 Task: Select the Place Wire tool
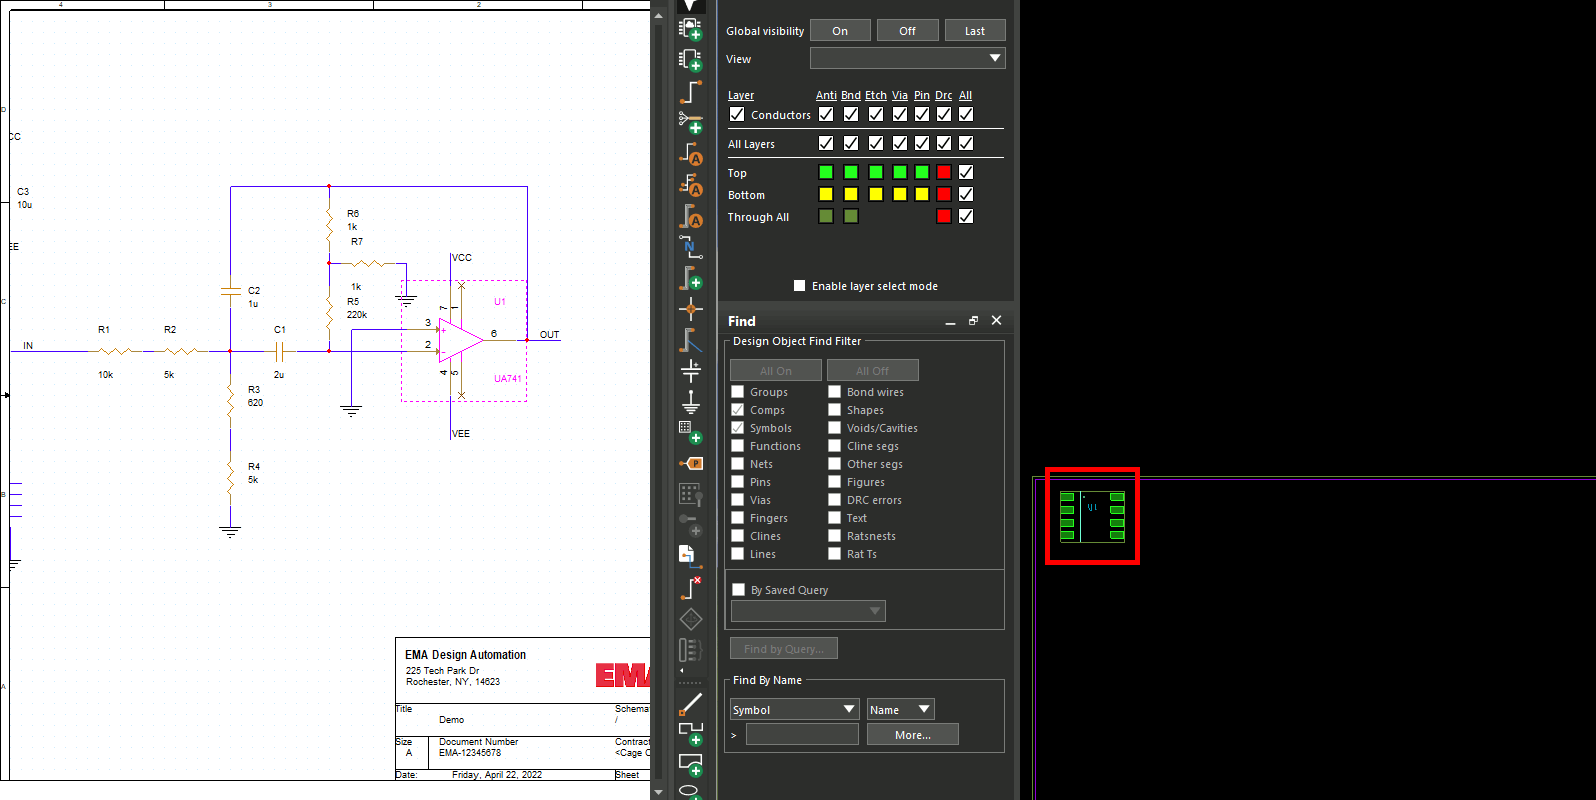690,92
